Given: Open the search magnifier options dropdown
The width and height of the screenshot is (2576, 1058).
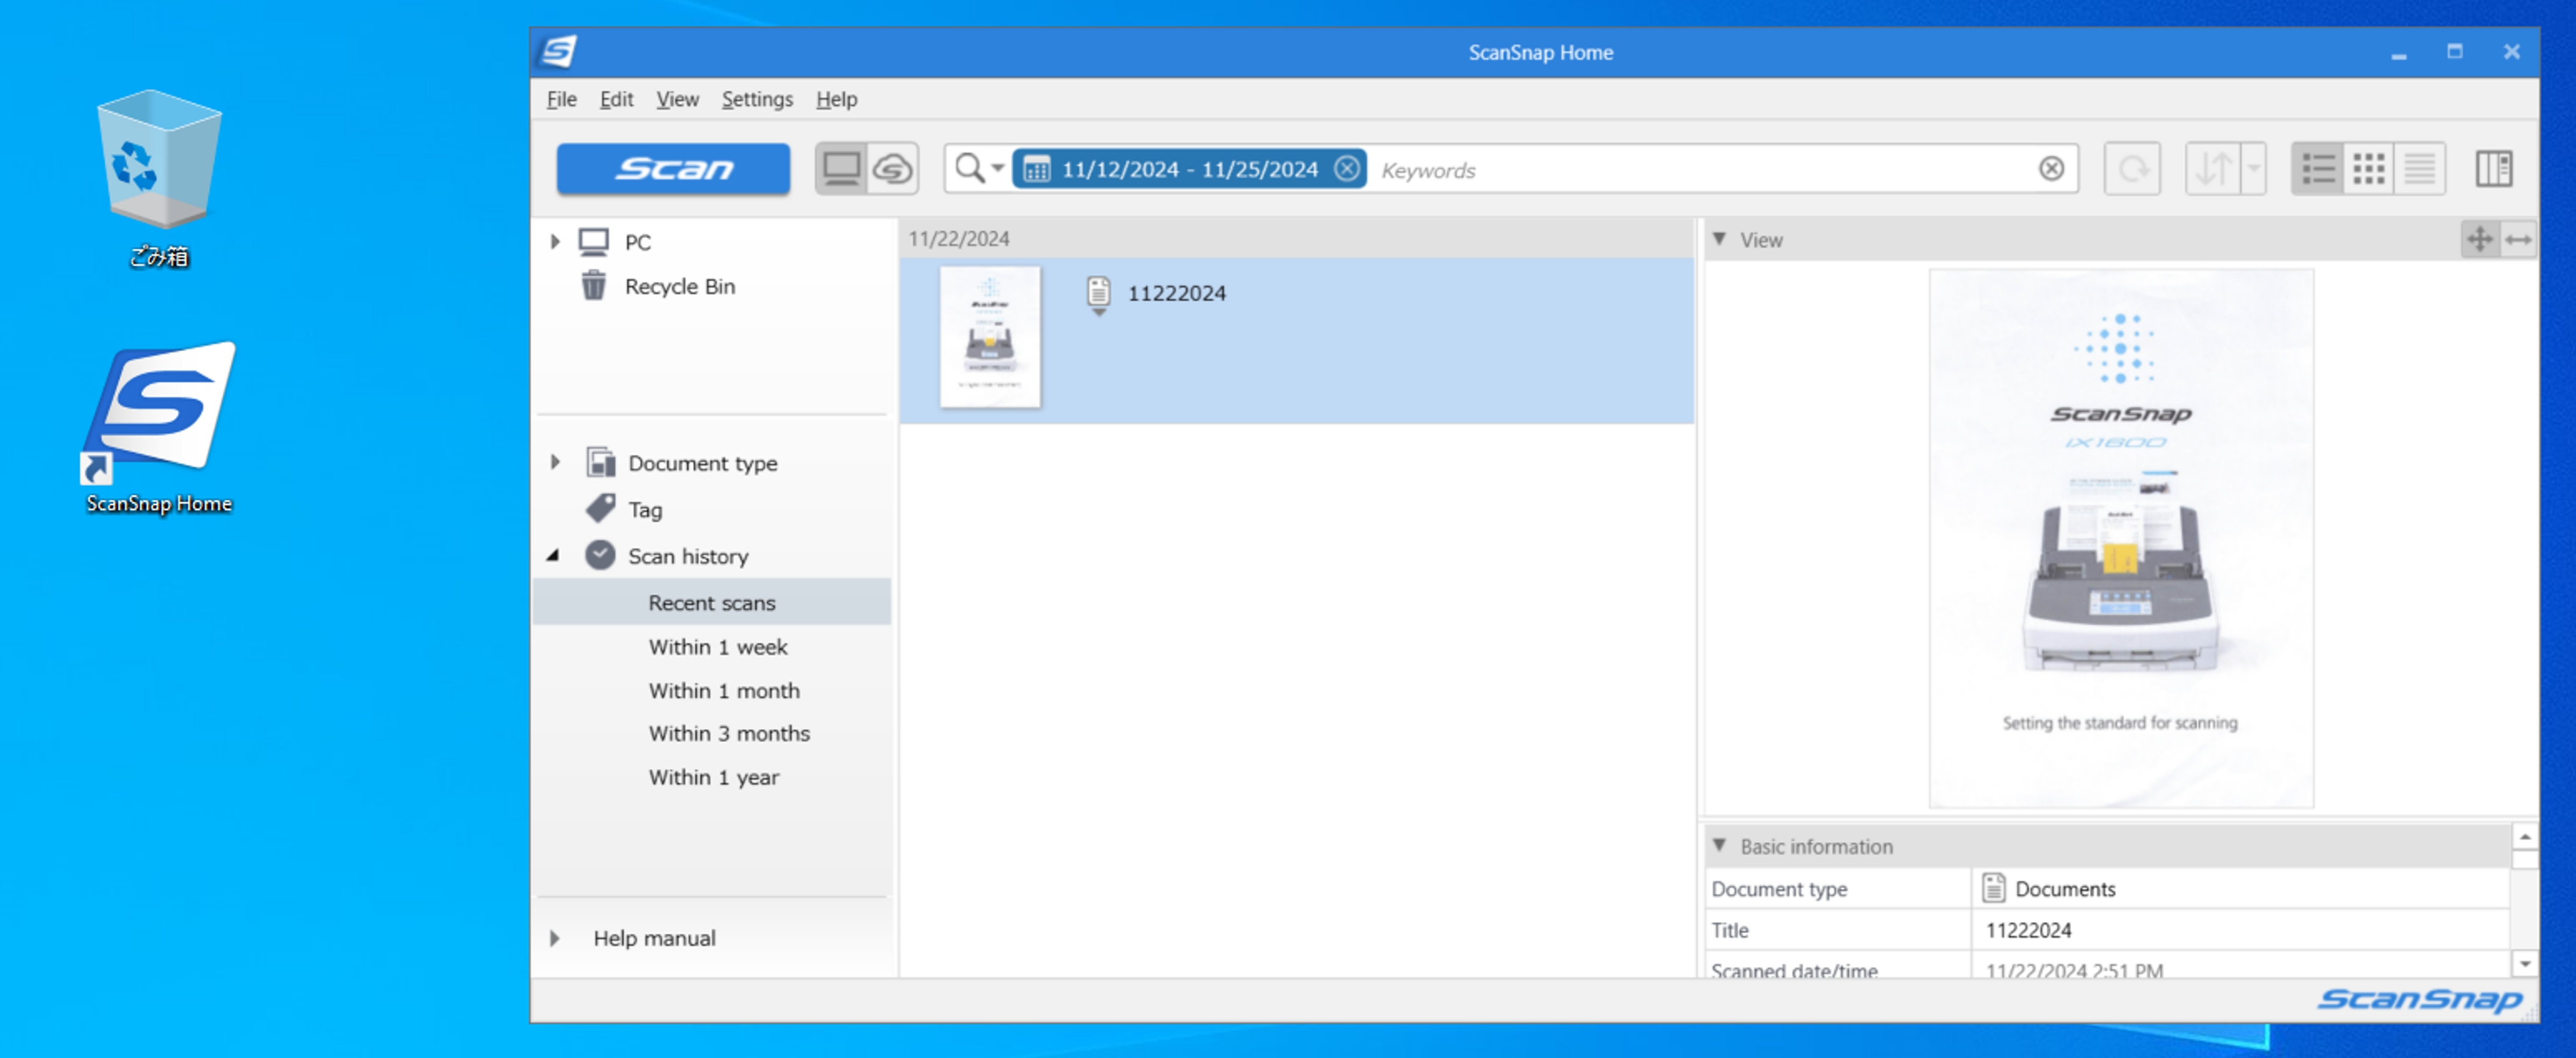Looking at the screenshot, I should pyautogui.click(x=979, y=168).
